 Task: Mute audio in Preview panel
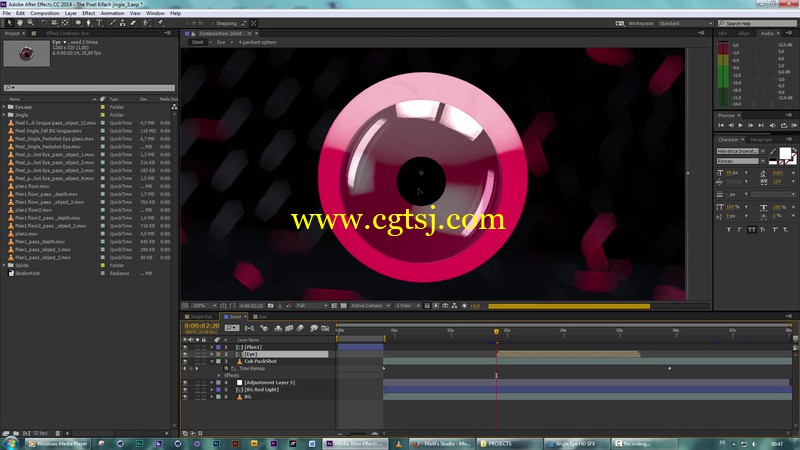772,126
